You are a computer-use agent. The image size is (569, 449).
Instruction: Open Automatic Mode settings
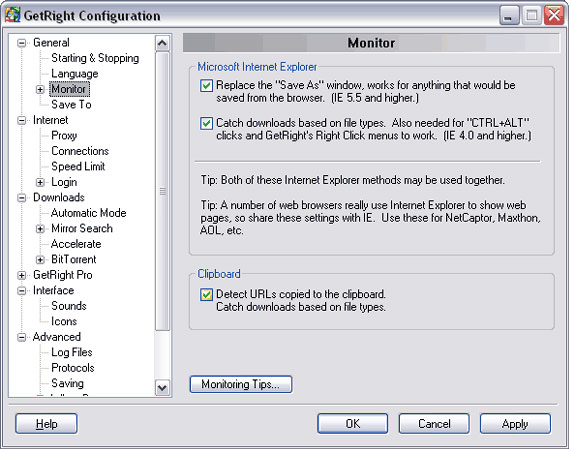(89, 213)
